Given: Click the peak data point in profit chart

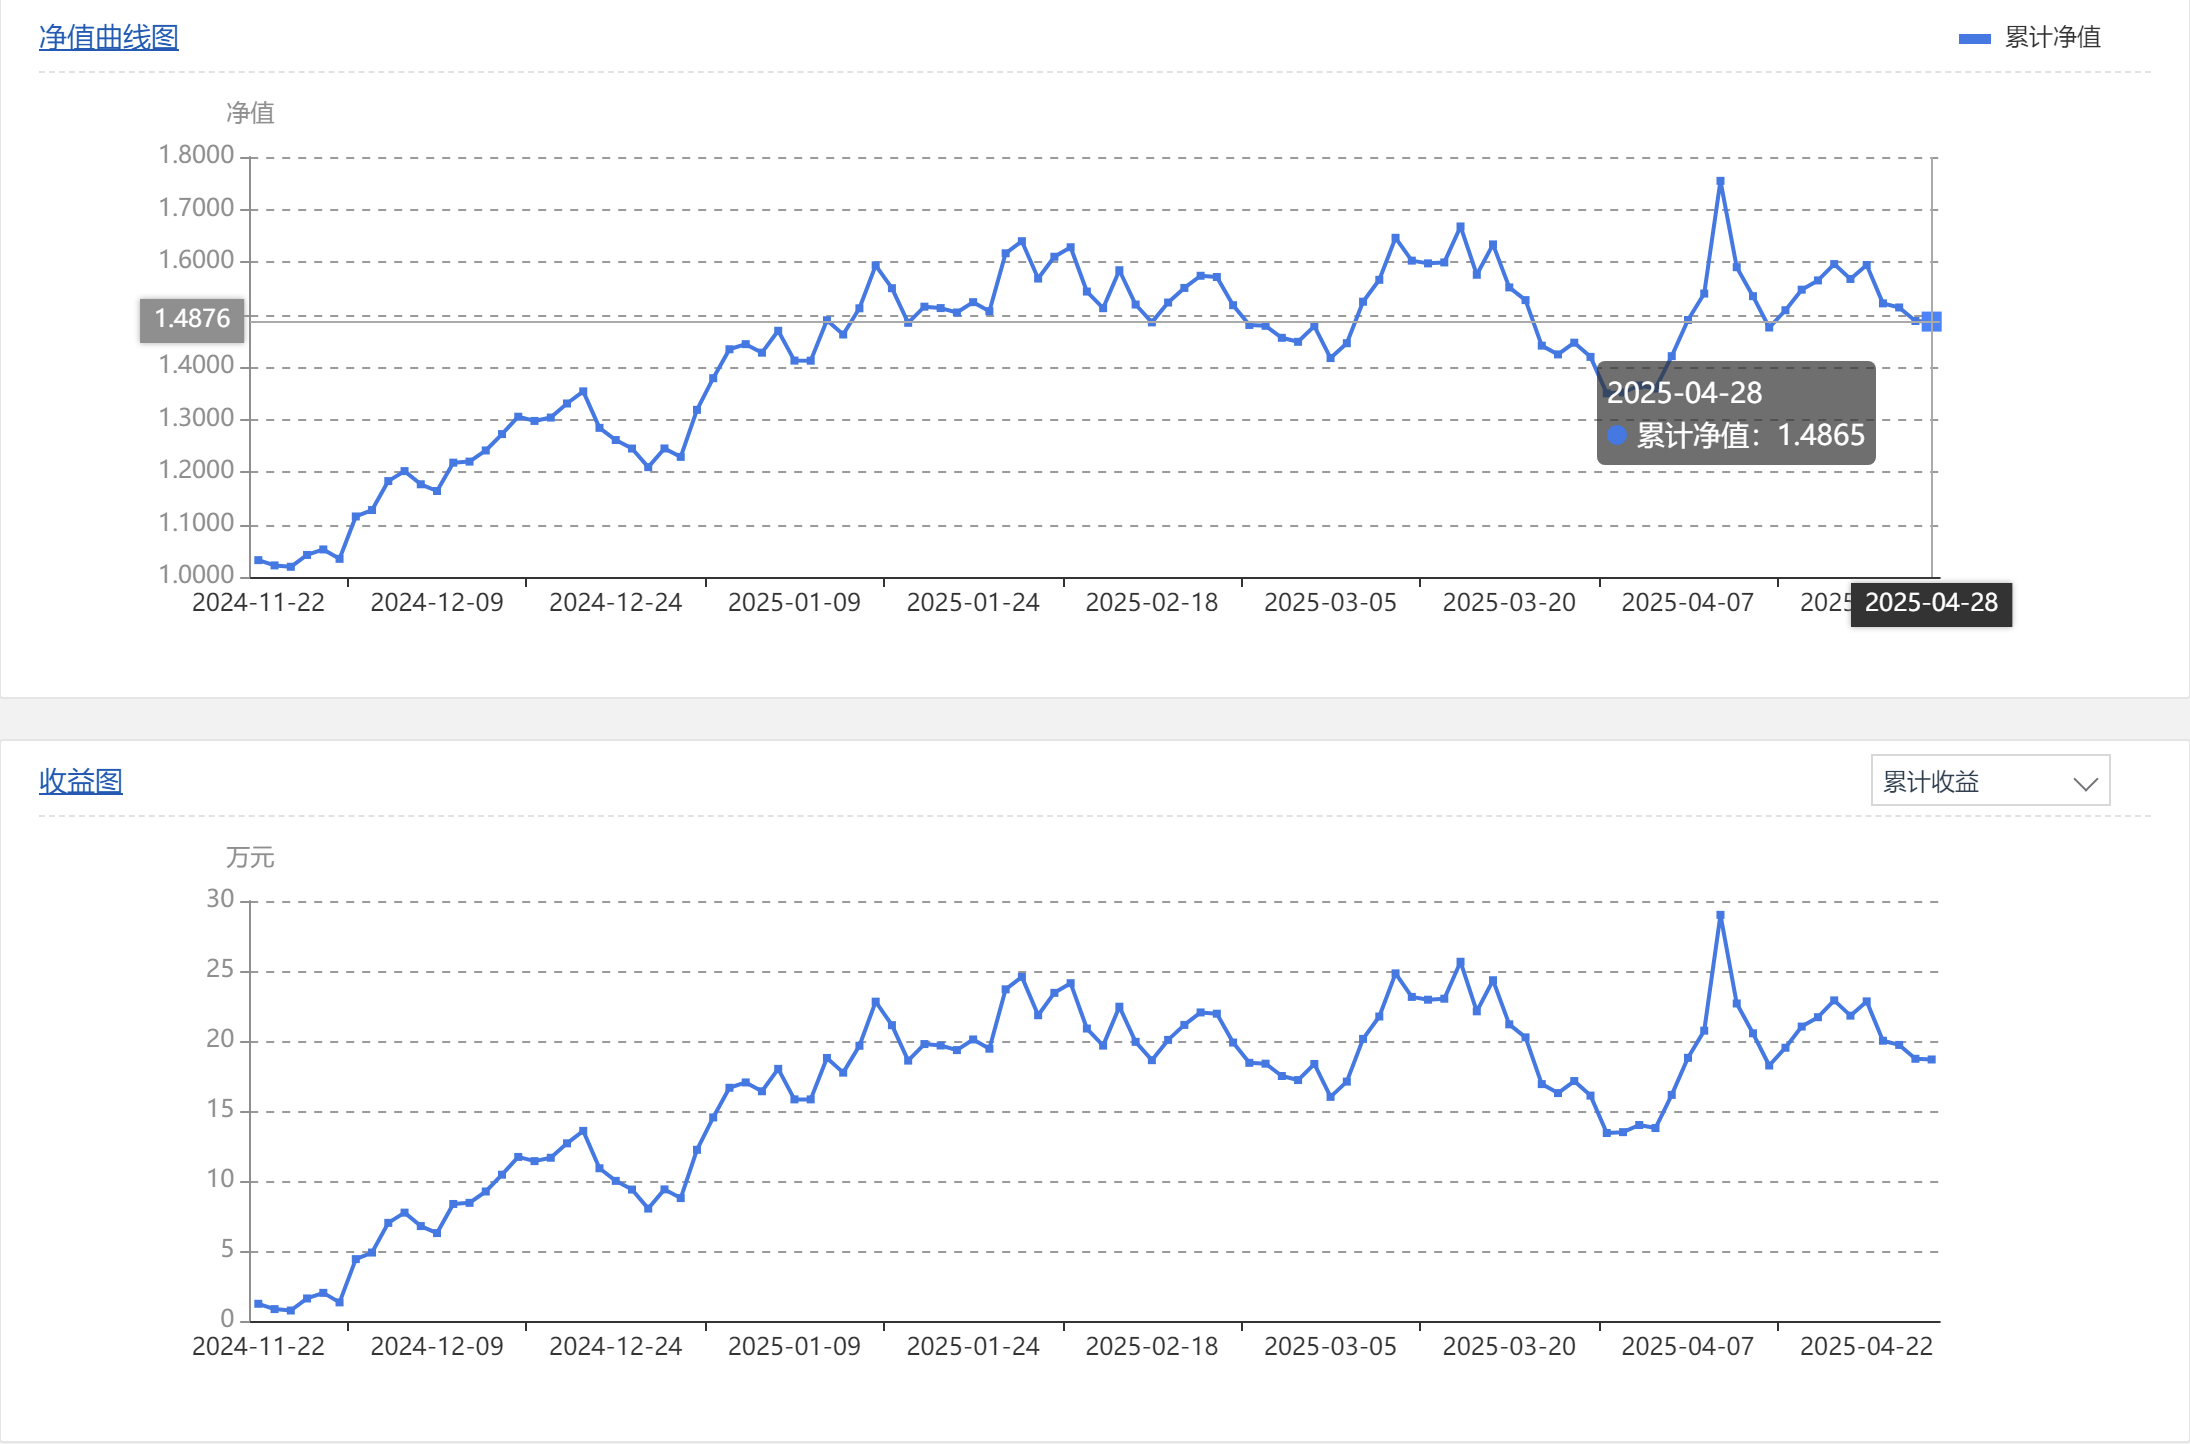Looking at the screenshot, I should (1720, 915).
